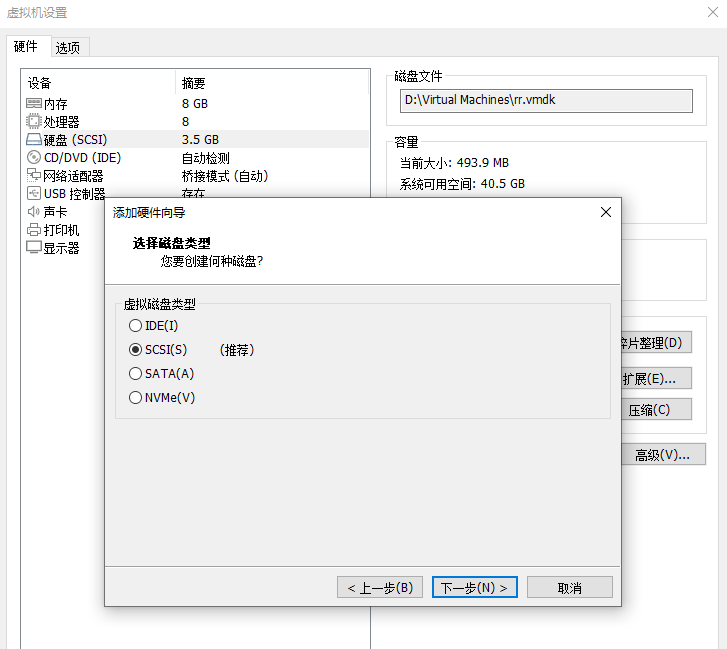727x649 pixels.
Task: Open the 高级(V)... advanced settings
Action: pyautogui.click(x=662, y=455)
